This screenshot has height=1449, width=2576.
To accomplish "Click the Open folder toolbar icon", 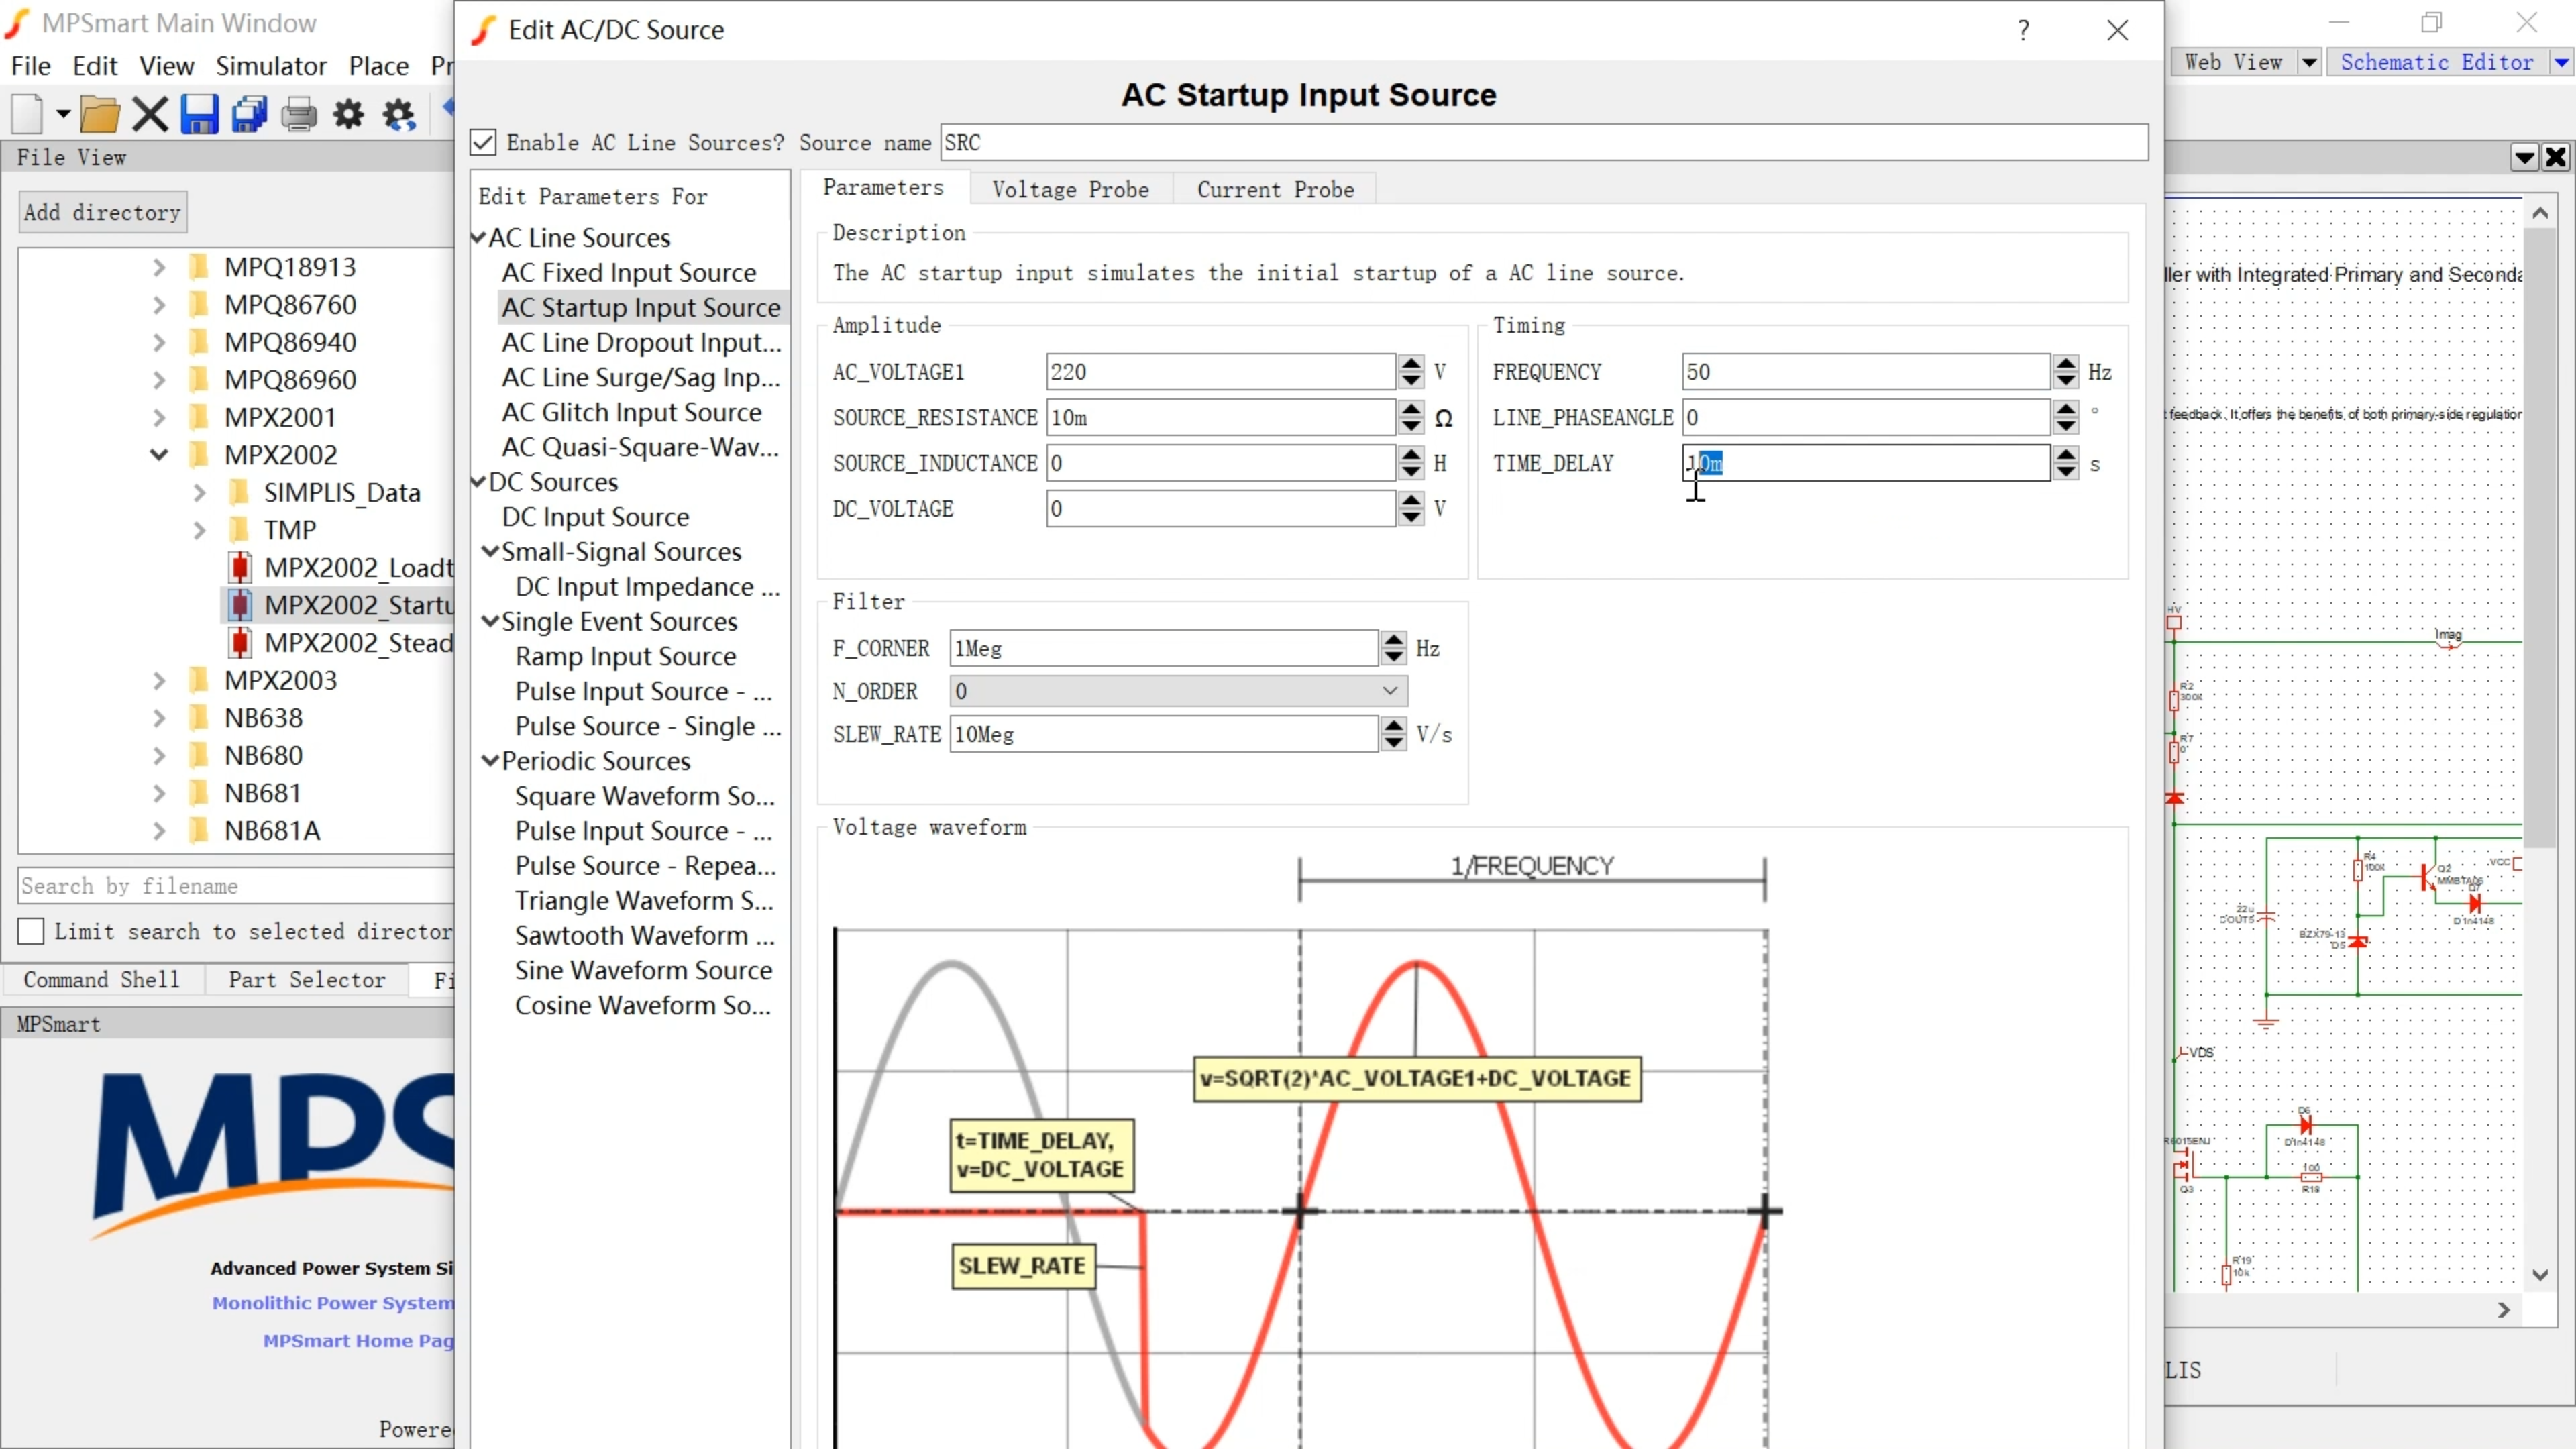I will pos(100,114).
